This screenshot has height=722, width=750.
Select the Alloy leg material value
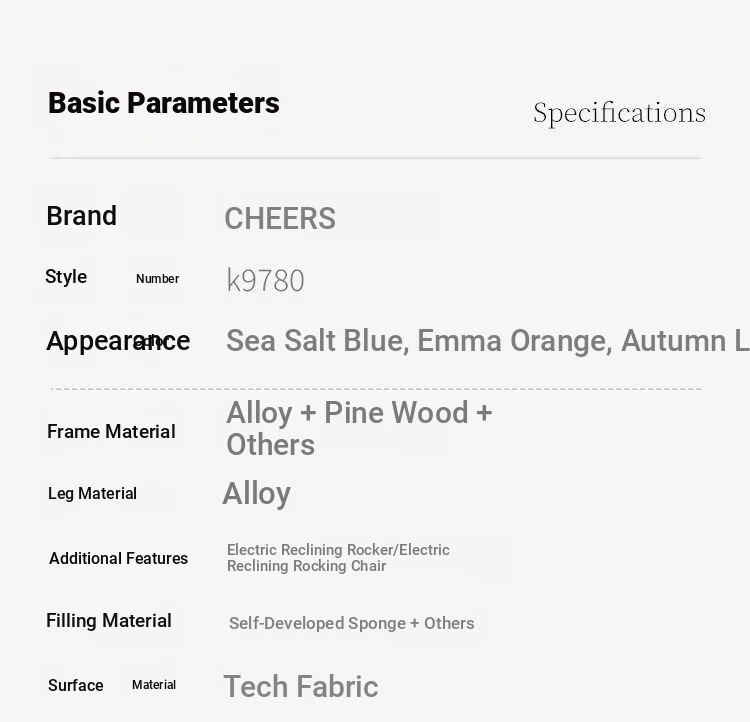pyautogui.click(x=257, y=493)
